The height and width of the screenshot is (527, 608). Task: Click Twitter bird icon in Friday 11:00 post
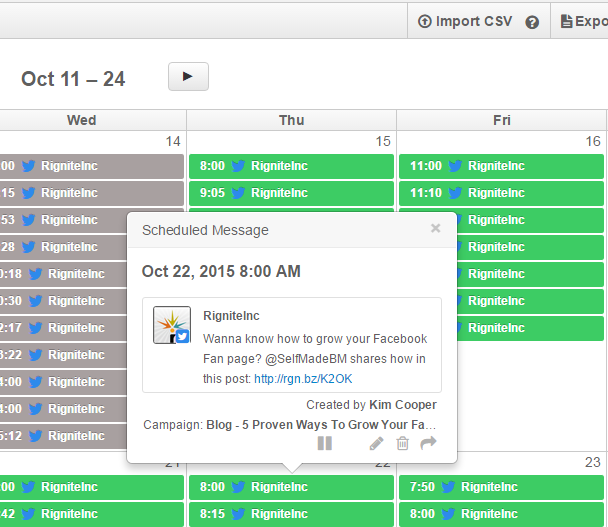[x=455, y=166]
